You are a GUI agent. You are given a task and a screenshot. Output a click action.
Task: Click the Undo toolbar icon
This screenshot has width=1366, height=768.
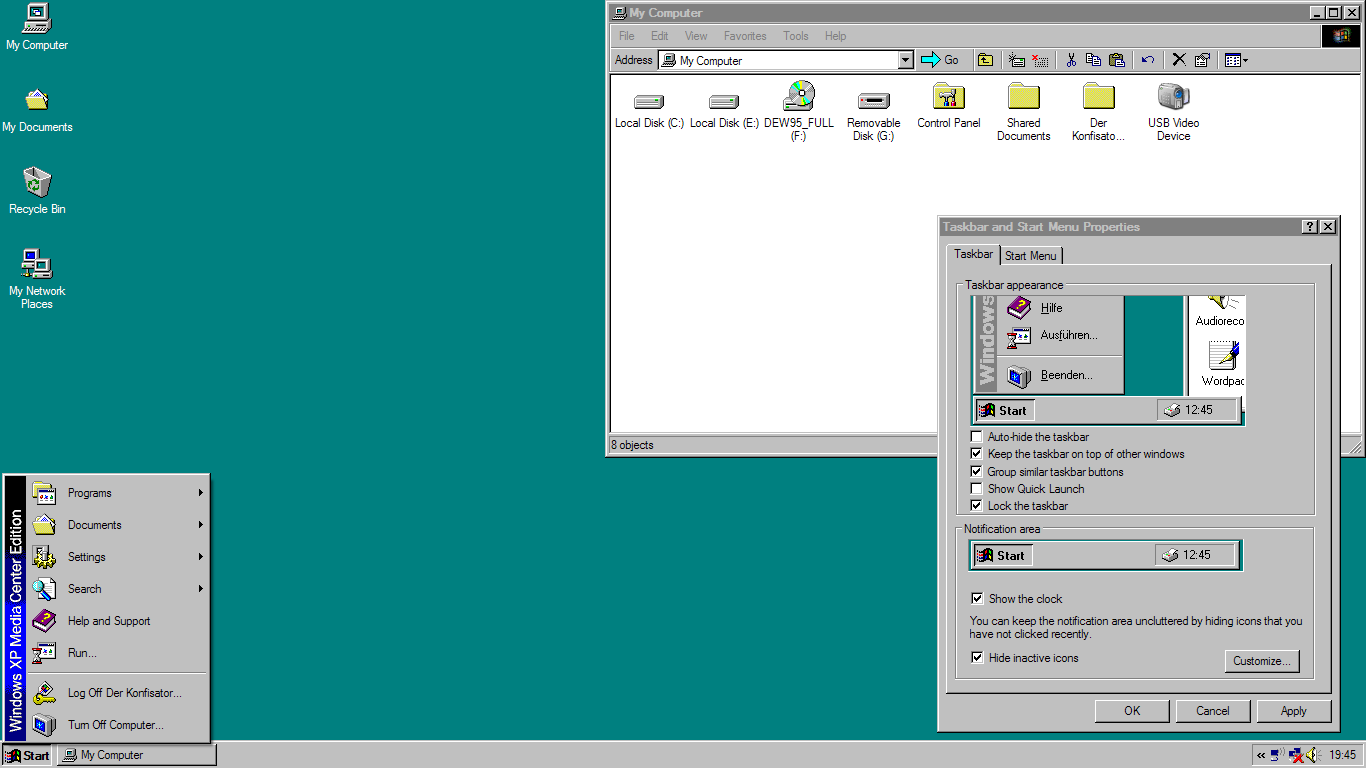[1148, 60]
